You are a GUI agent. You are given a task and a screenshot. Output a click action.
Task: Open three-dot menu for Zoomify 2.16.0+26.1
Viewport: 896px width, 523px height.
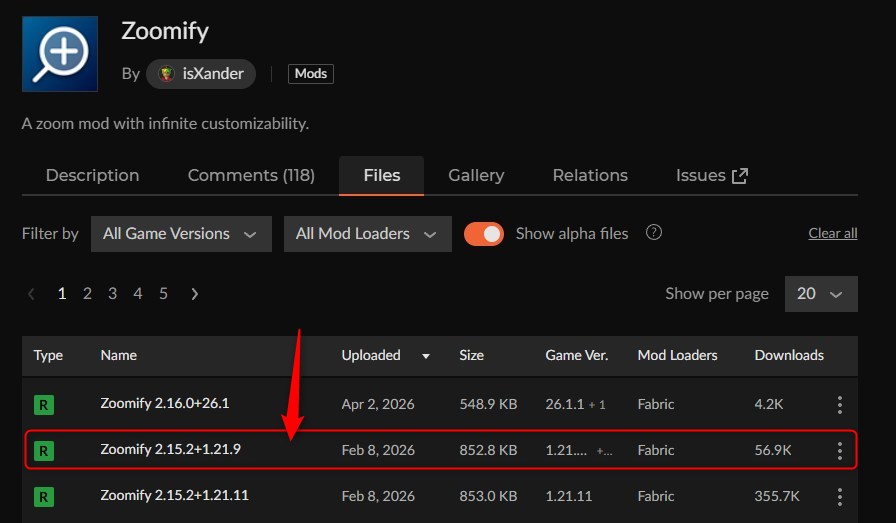[839, 404]
